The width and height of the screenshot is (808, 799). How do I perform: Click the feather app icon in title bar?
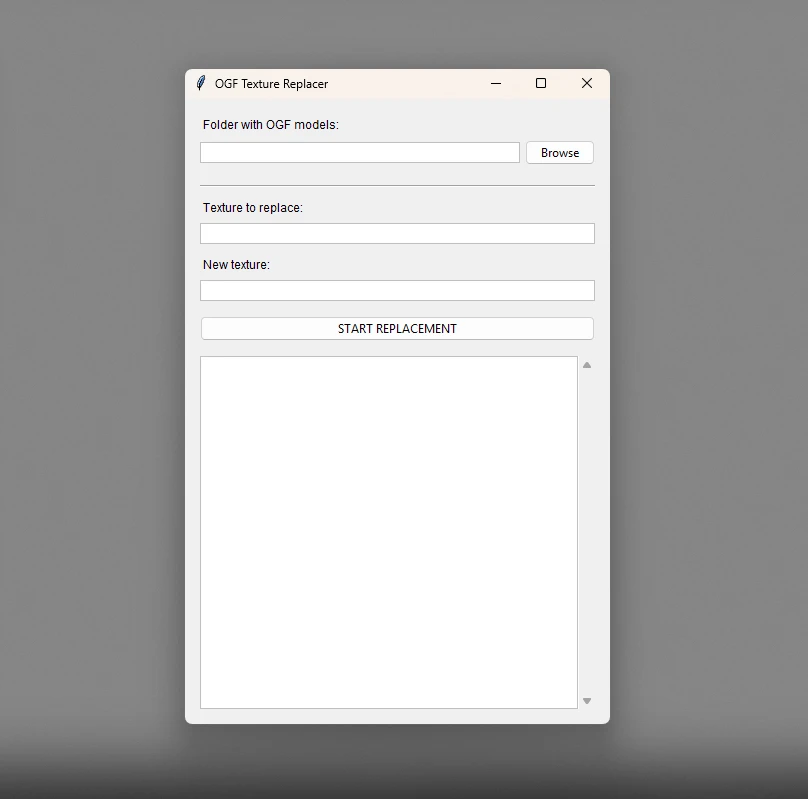(x=201, y=83)
